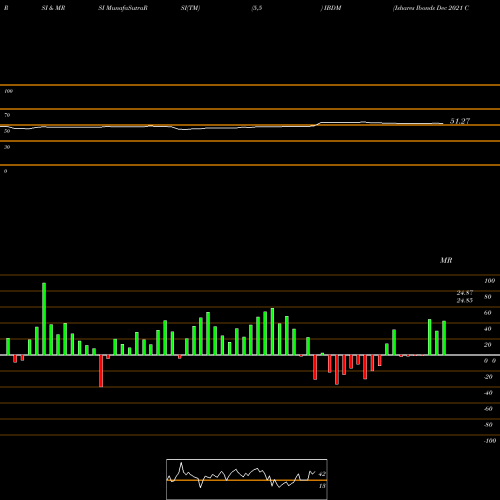Click the ')IBDM' ticker label

[331, 8]
